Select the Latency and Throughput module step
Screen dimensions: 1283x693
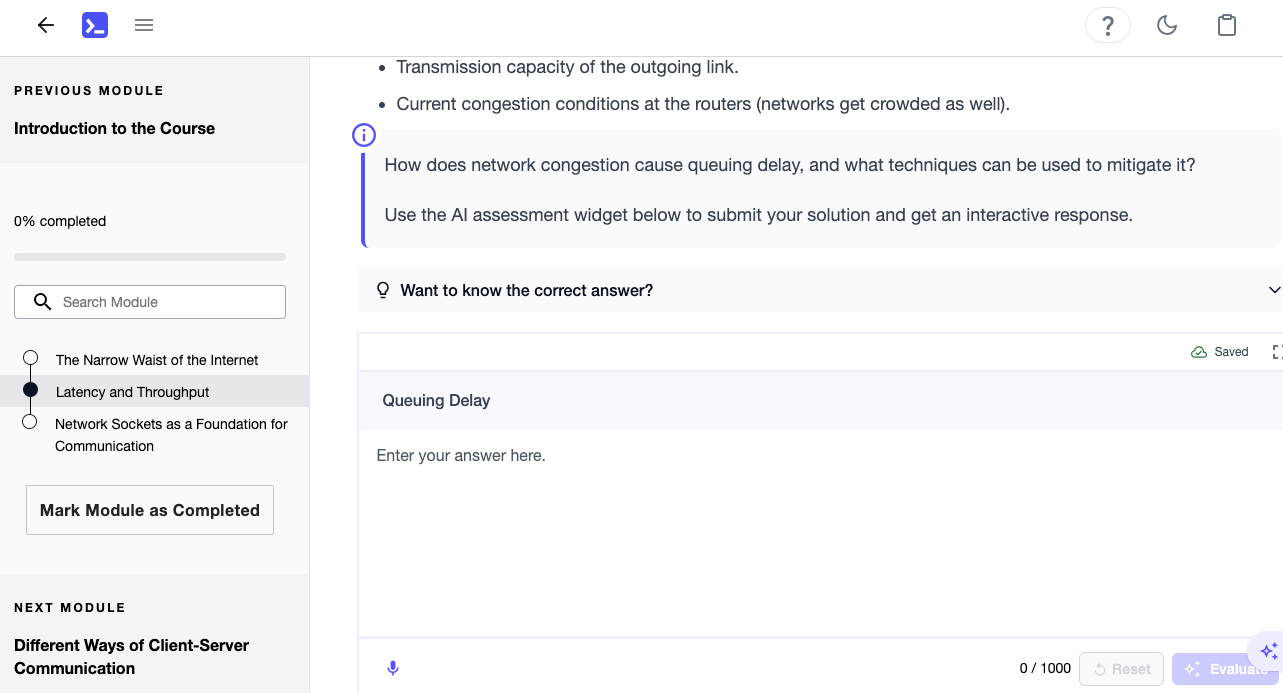click(133, 392)
